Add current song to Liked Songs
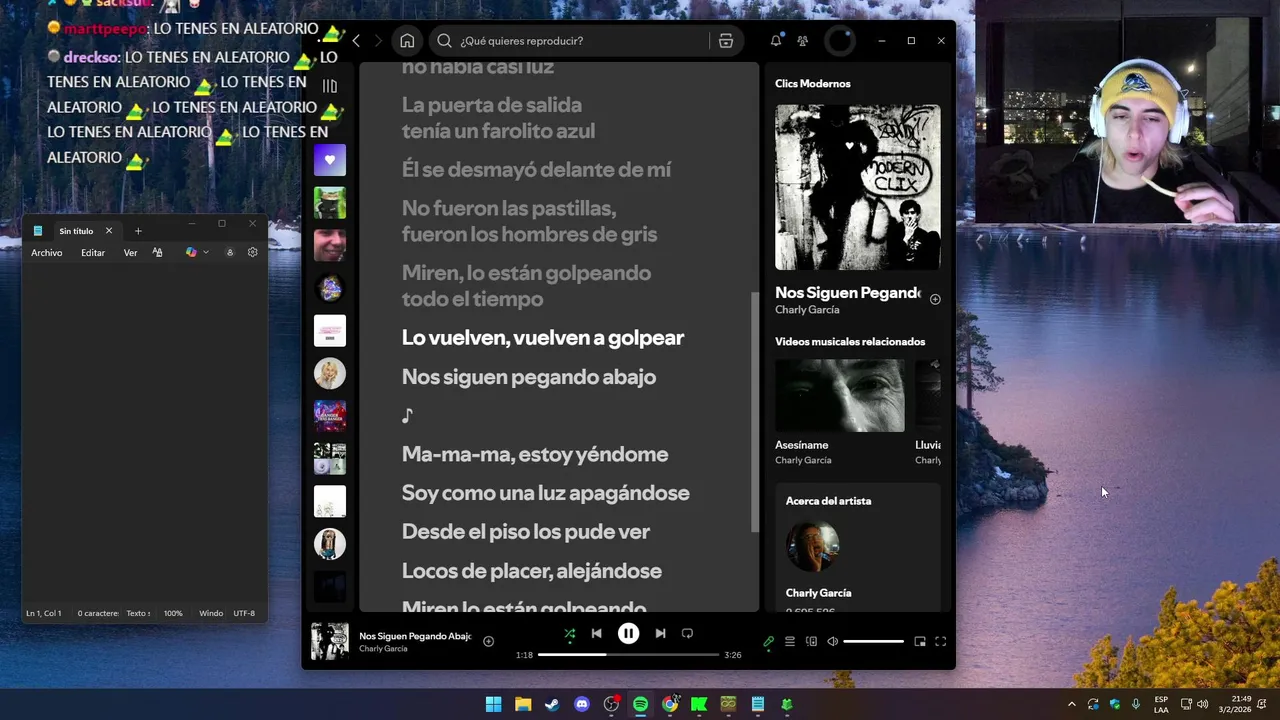Screen dimensions: 1280x720 (x=488, y=641)
